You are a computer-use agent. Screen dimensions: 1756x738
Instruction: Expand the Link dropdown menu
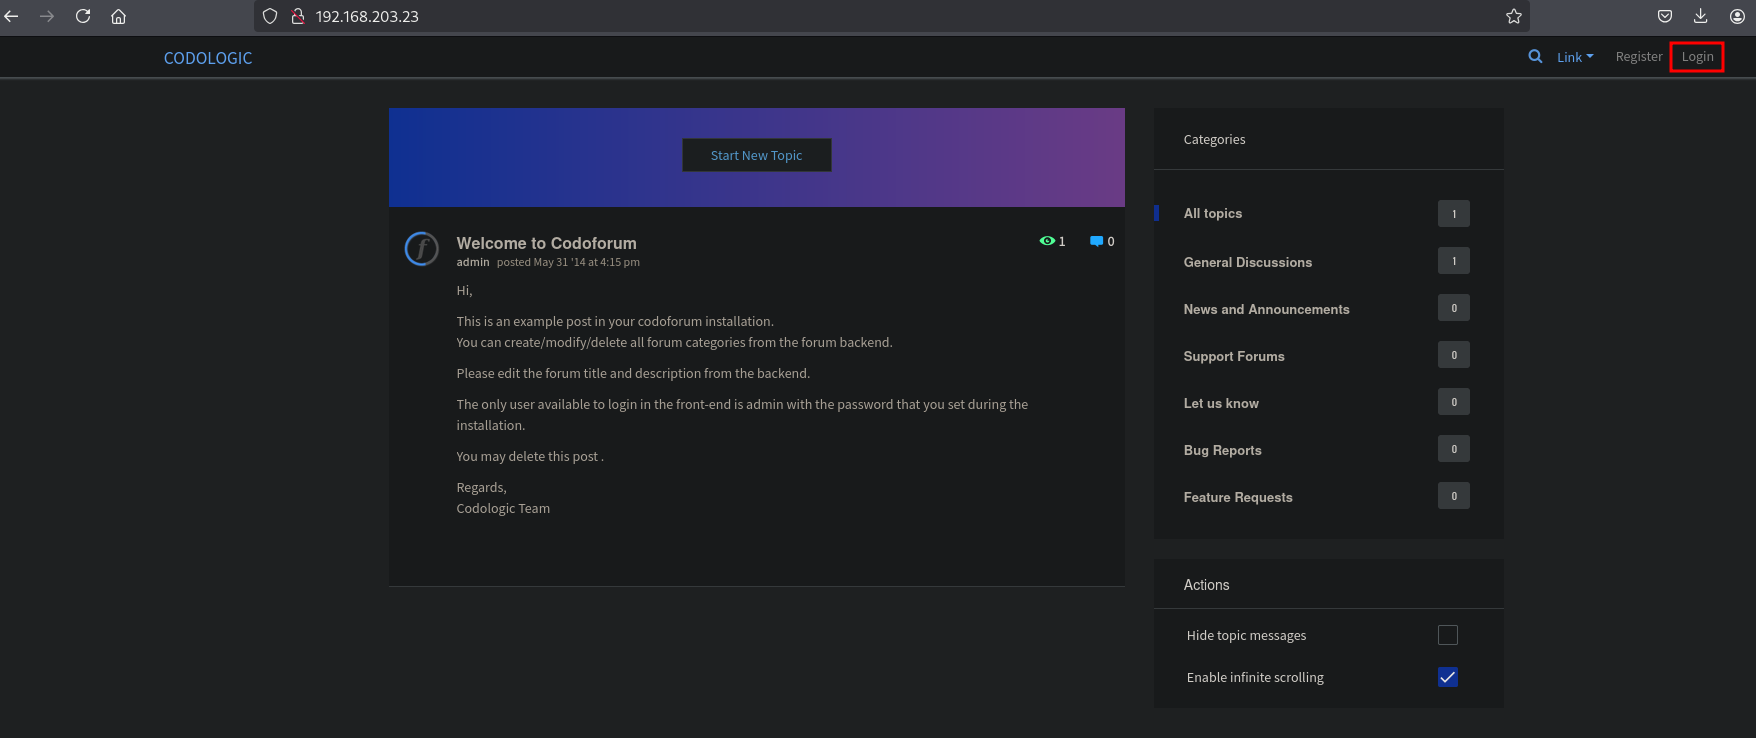[x=1575, y=57]
